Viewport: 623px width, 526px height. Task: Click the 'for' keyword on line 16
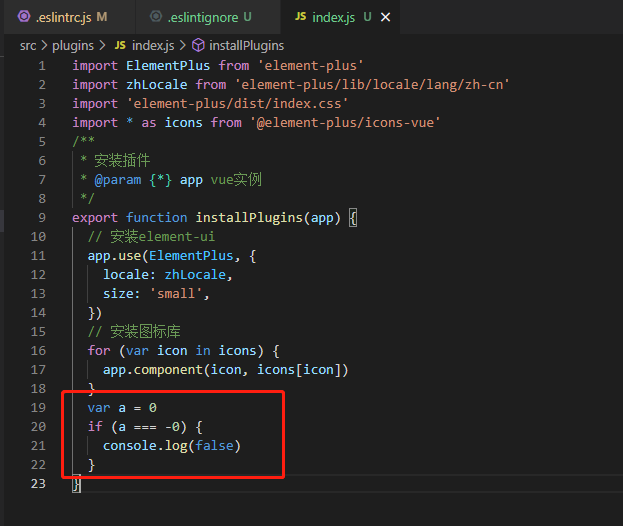pos(99,351)
